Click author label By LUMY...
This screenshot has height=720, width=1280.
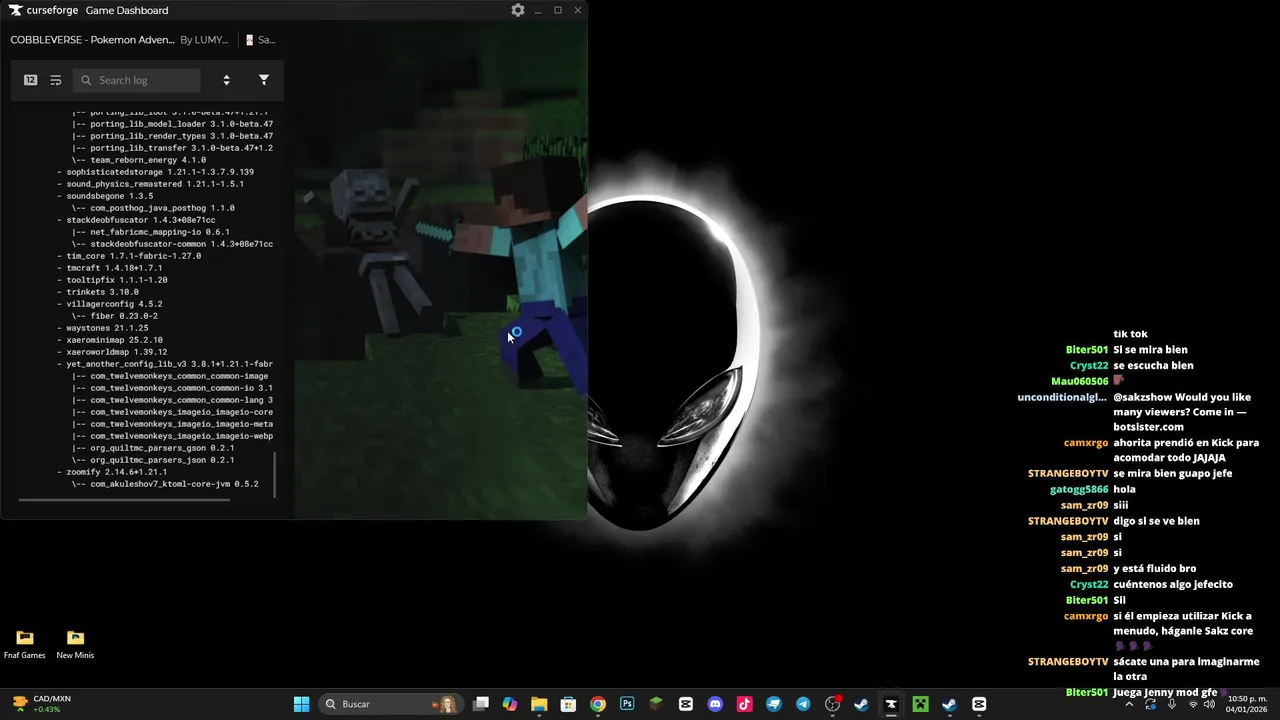click(204, 40)
